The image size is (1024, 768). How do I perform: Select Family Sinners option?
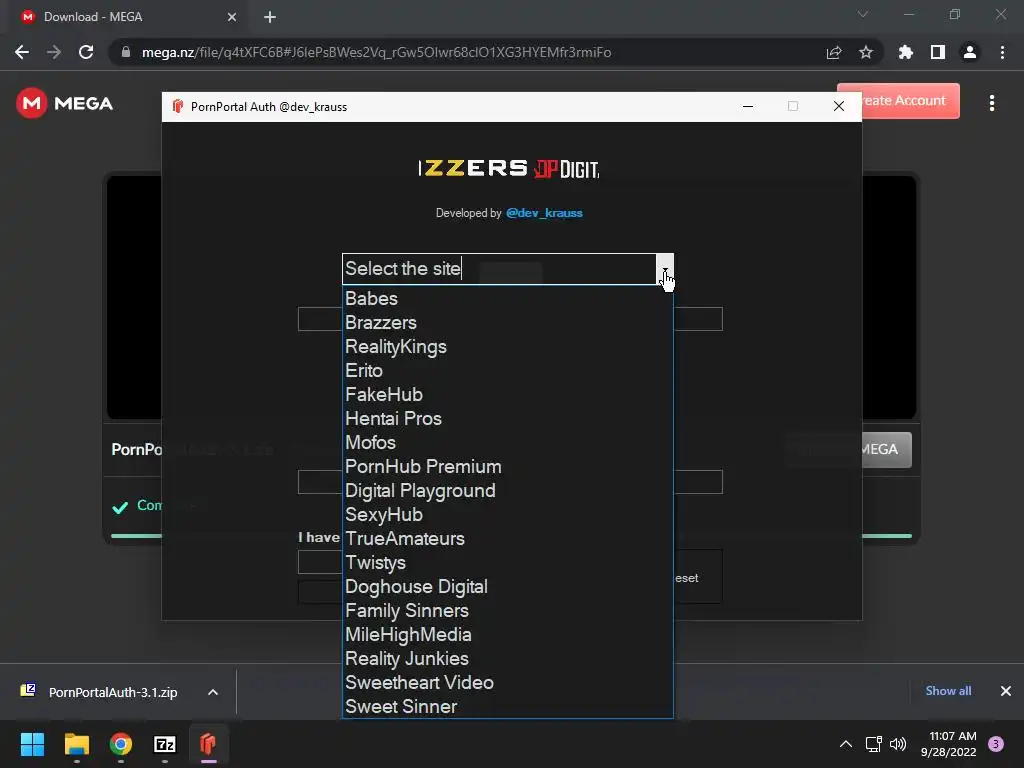tap(507, 611)
